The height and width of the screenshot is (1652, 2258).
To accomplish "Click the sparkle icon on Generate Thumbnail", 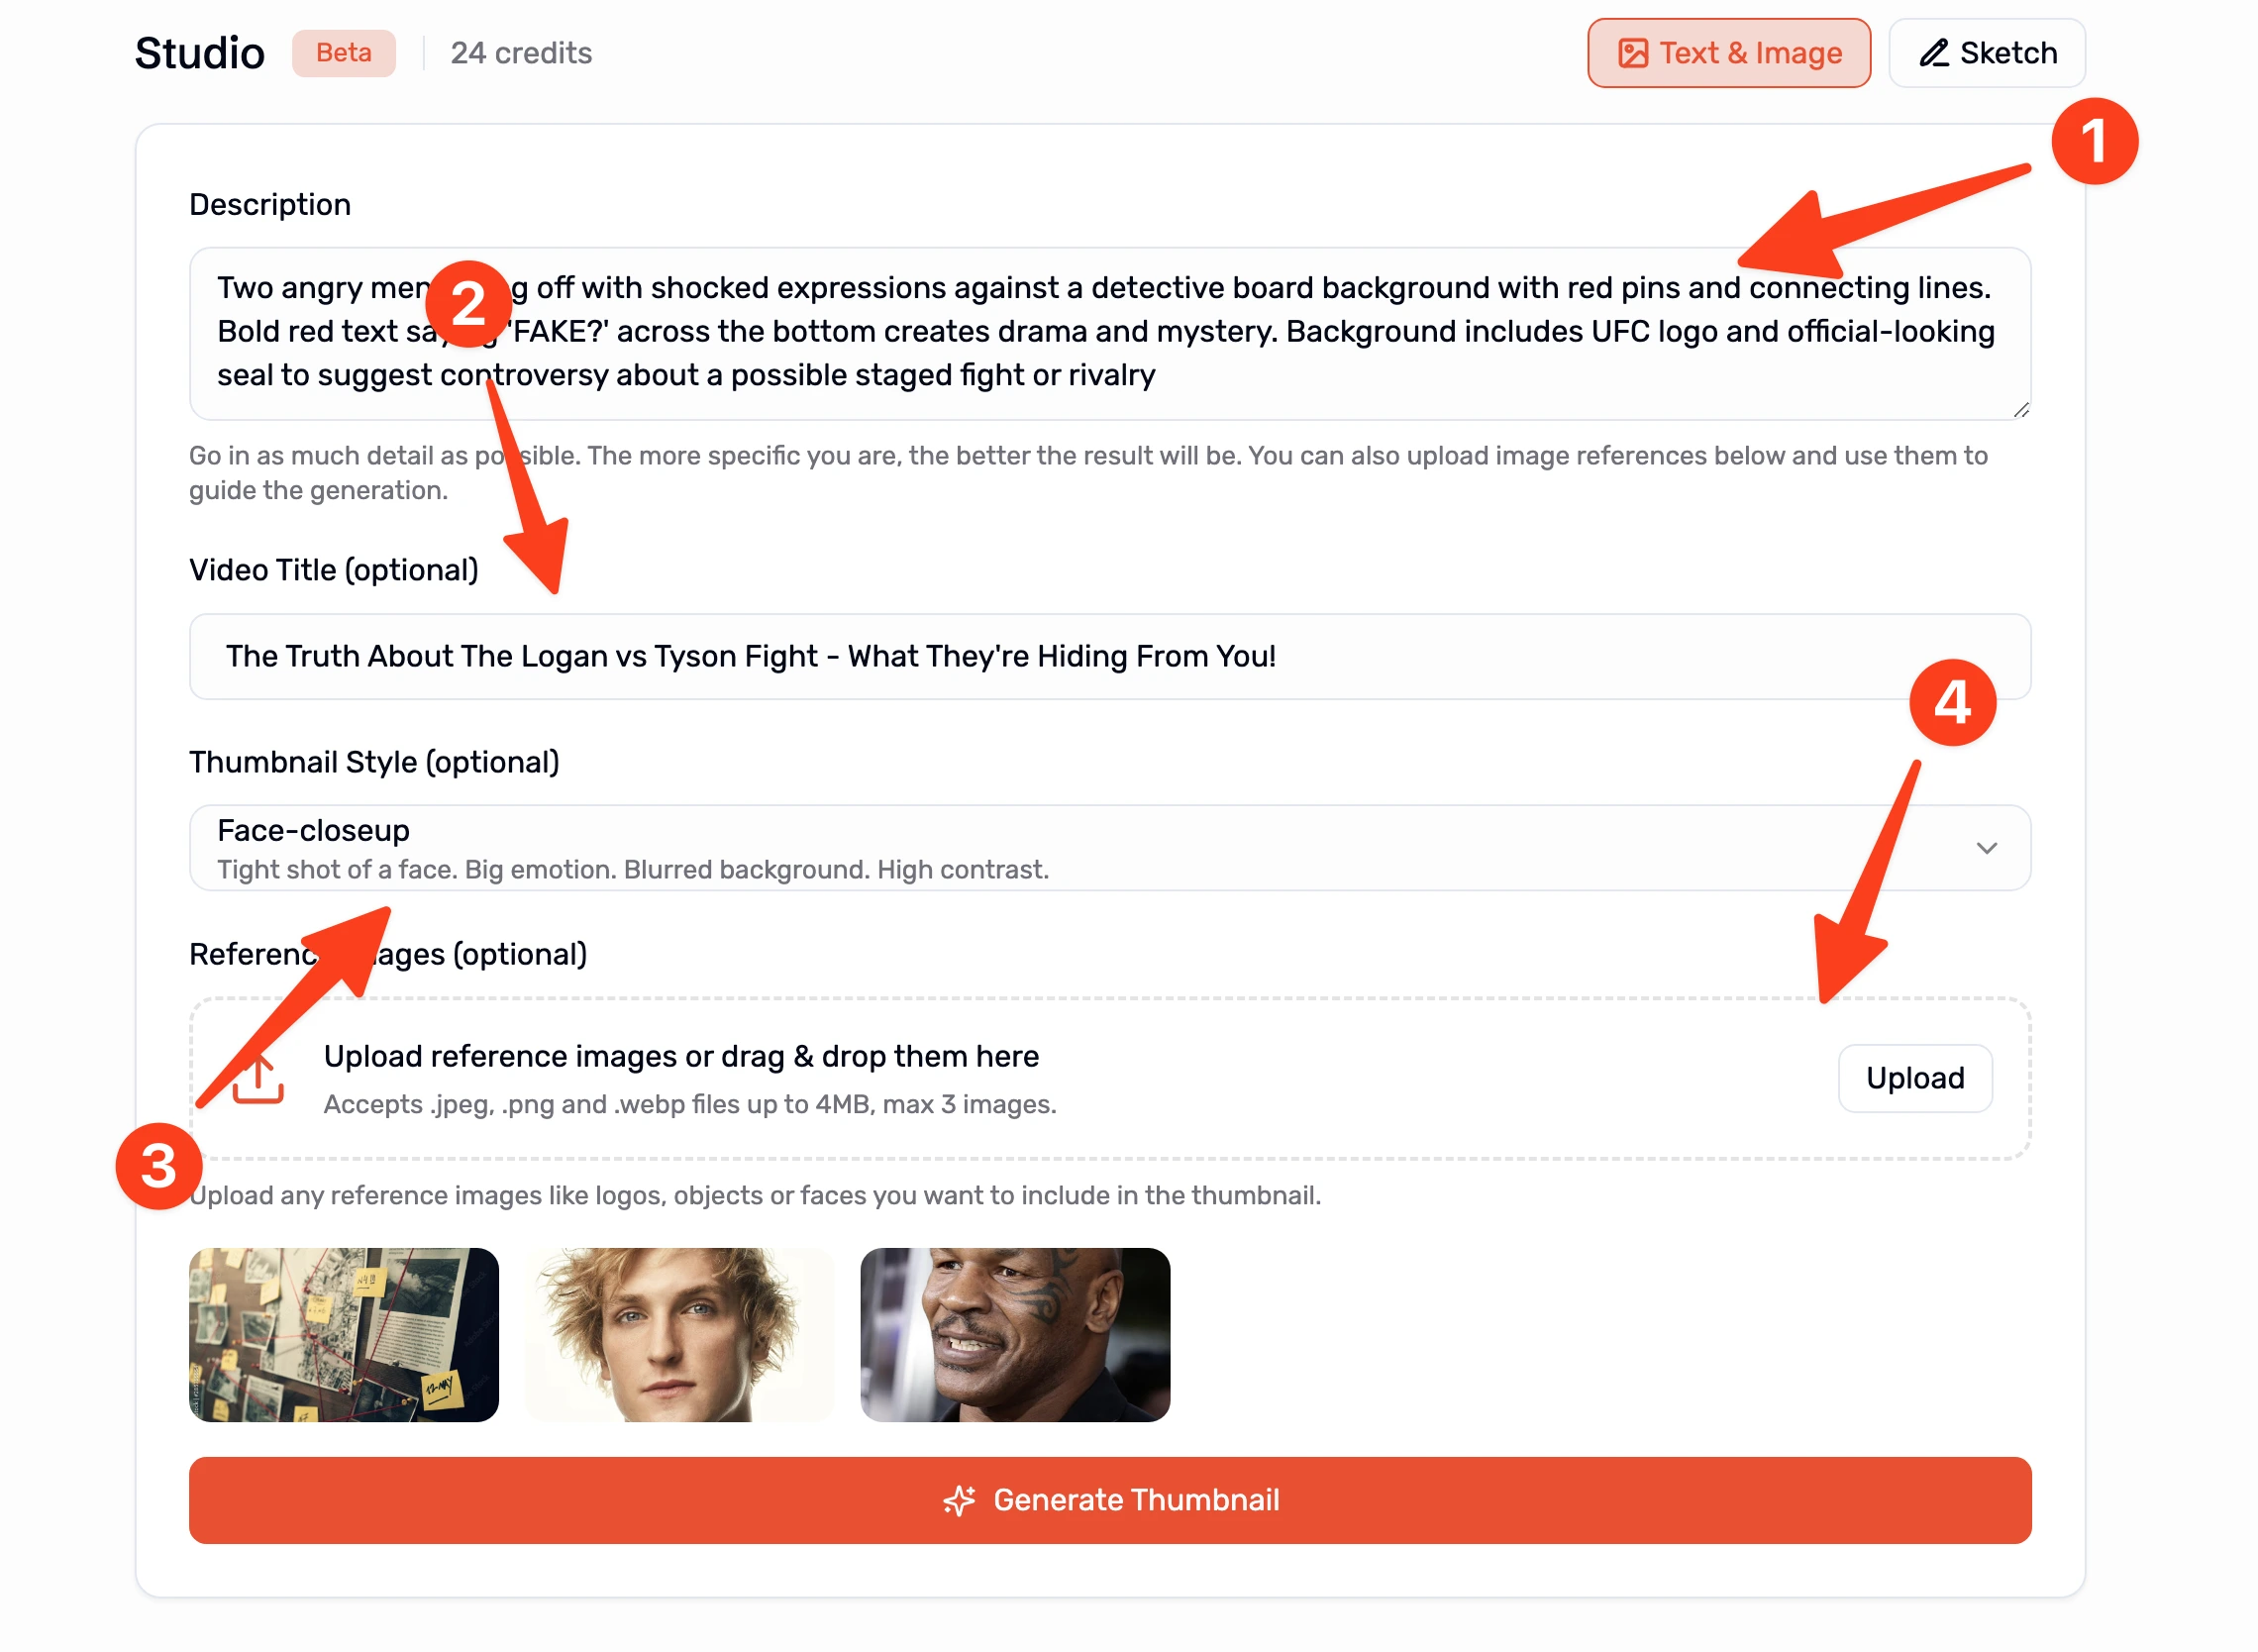I will point(958,1500).
